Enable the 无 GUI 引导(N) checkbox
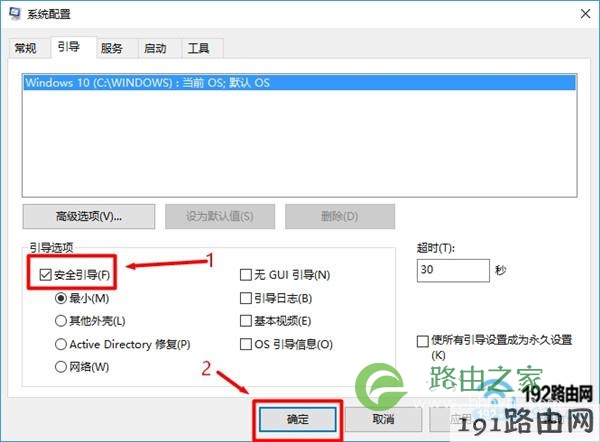The height and width of the screenshot is (442, 600). tap(246, 274)
